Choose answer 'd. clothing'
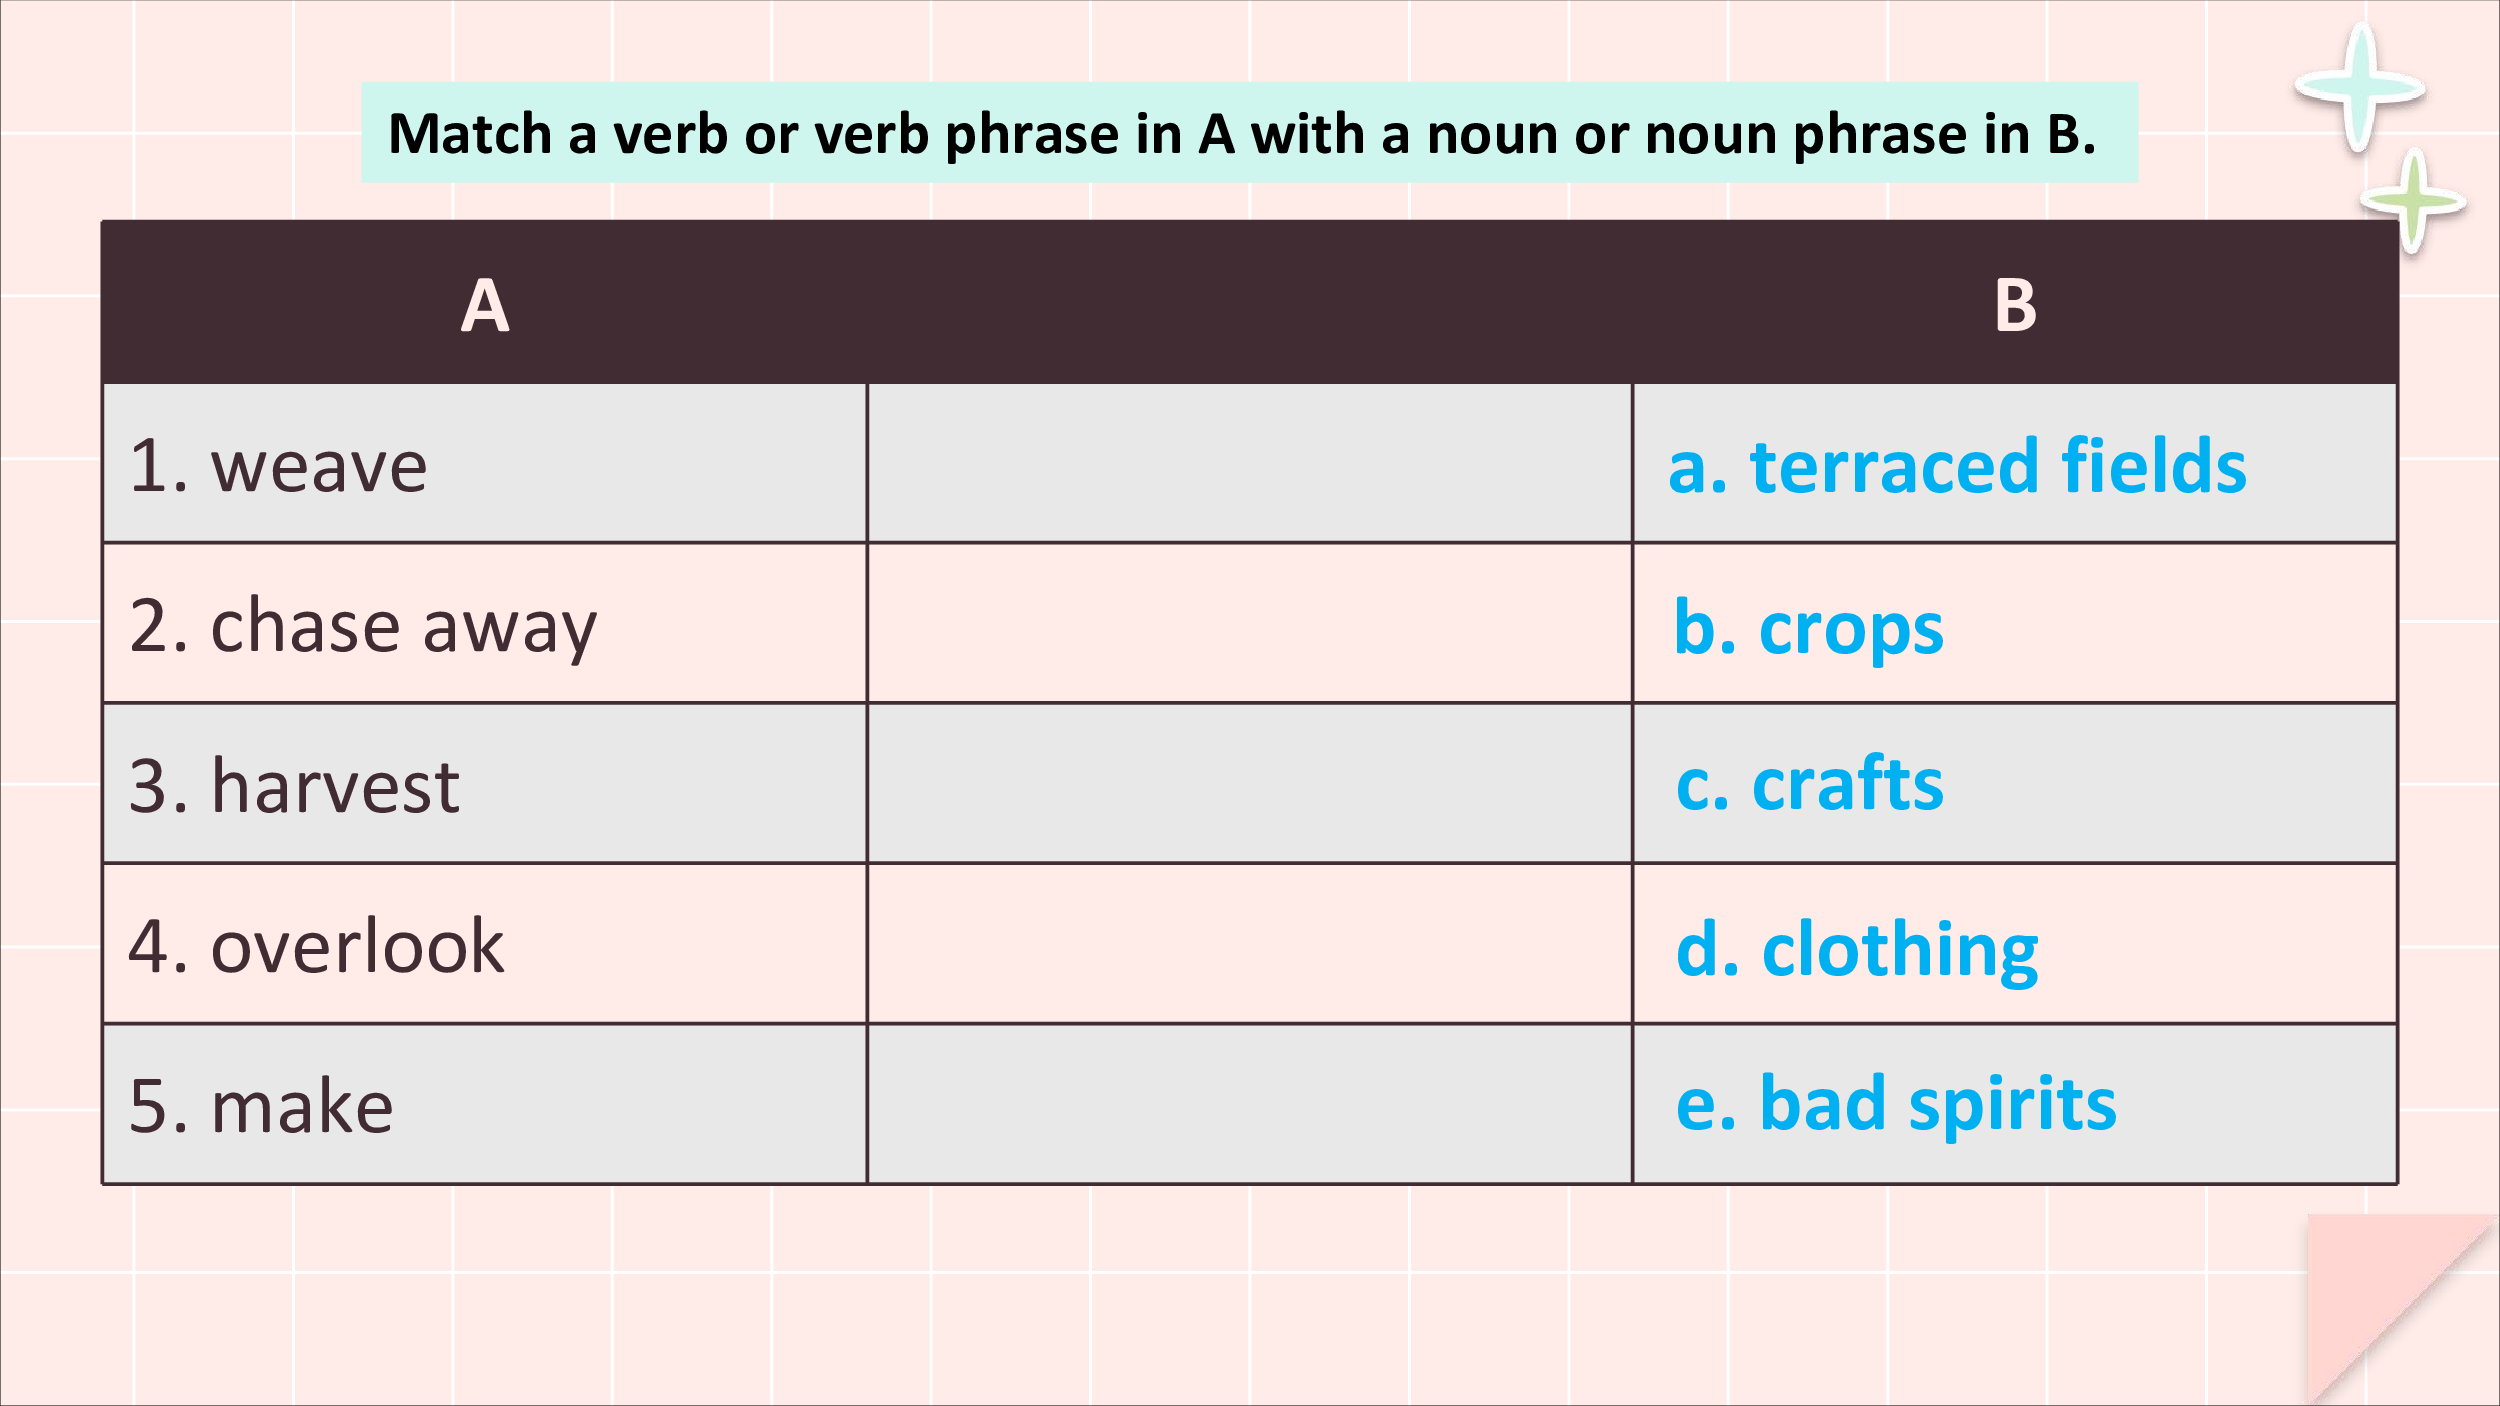 pos(1857,949)
